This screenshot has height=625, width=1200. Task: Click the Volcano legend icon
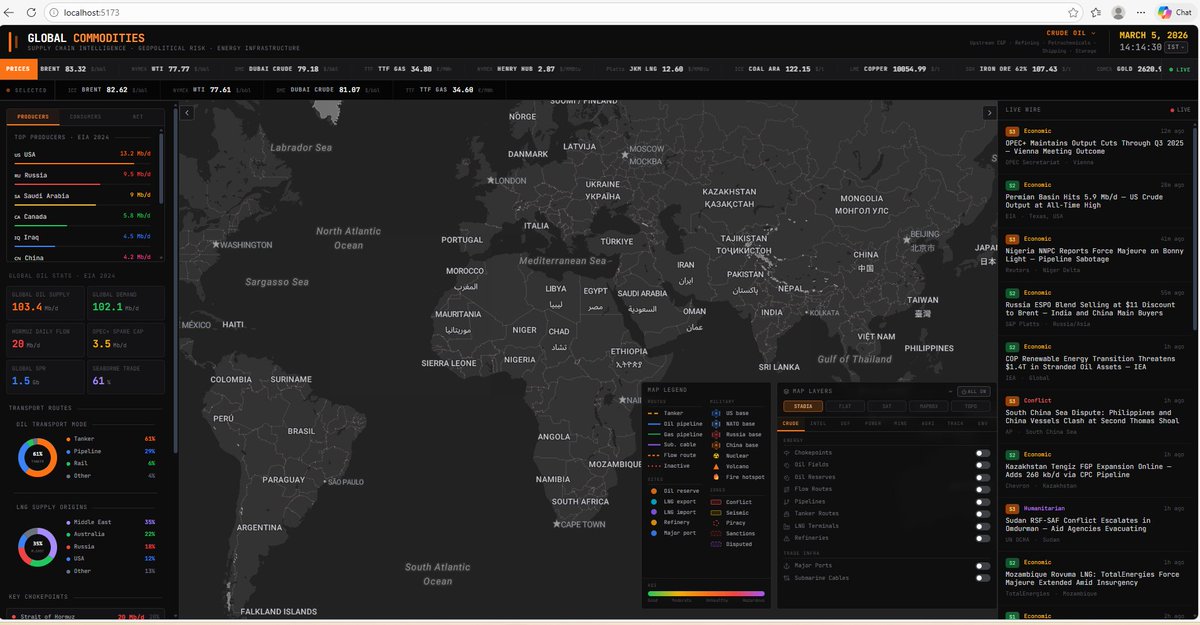715,467
